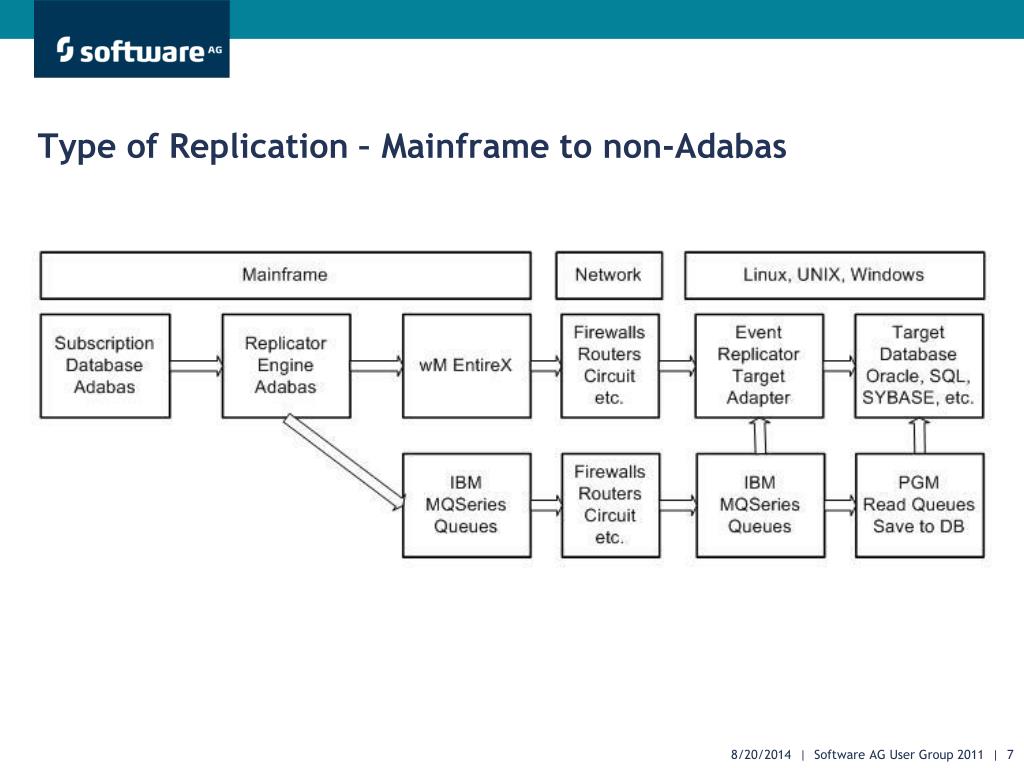The image size is (1024, 768).
Task: Select the 'Linux, UNIX, Windows' header box
Action: 834,275
